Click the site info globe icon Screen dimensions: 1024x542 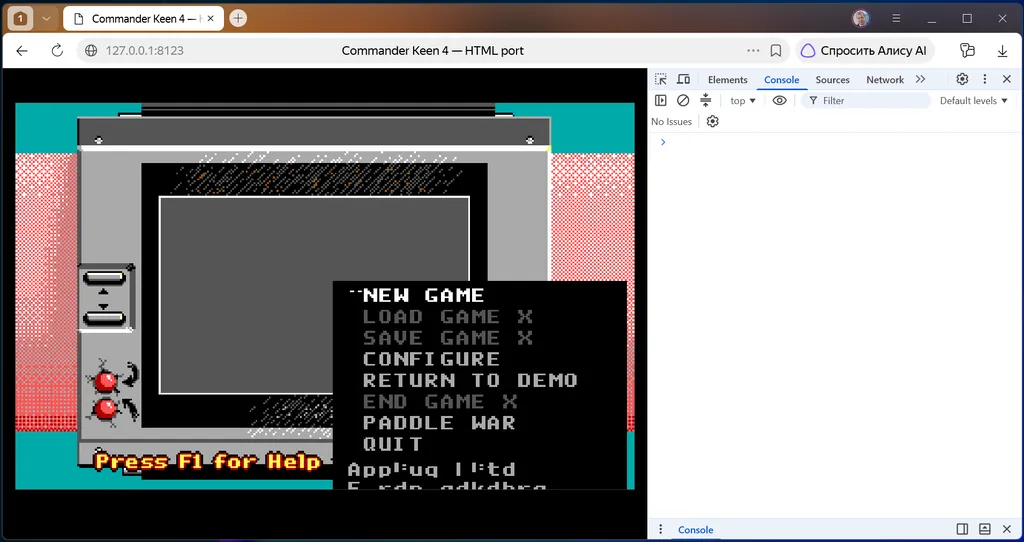pos(91,50)
